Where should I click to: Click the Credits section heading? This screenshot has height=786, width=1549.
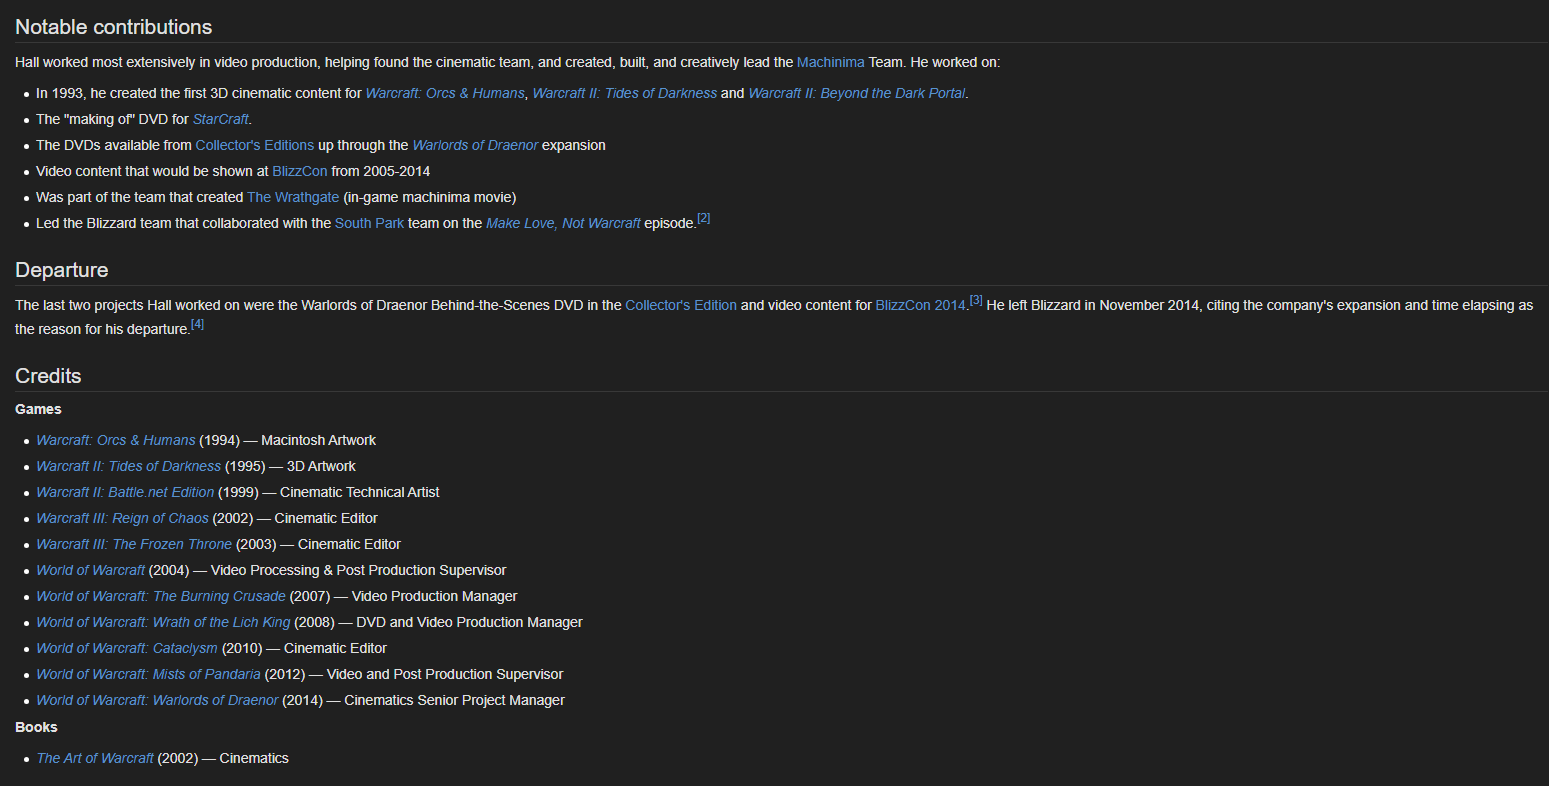tap(48, 376)
